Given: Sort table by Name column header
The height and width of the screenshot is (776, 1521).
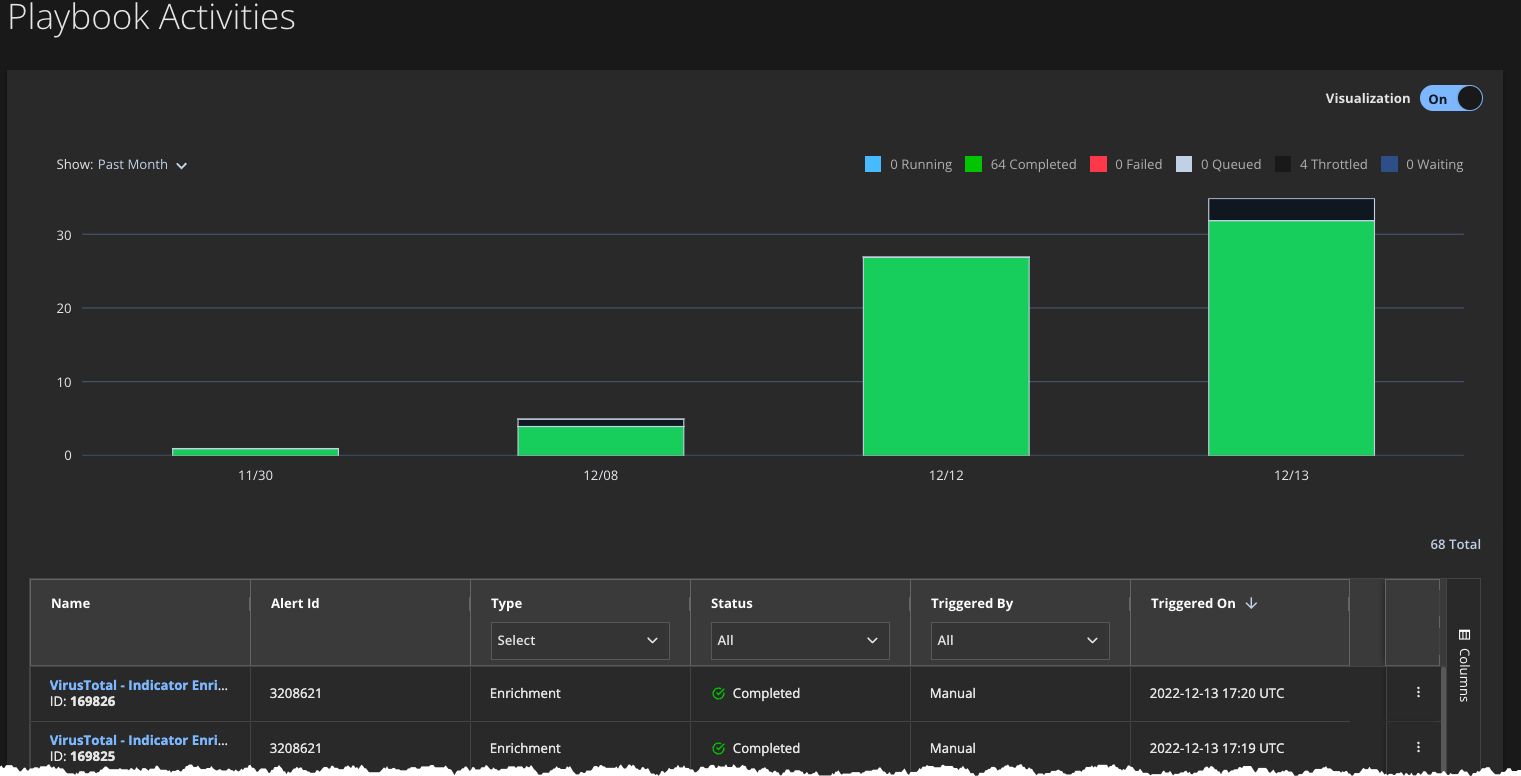Looking at the screenshot, I should point(70,604).
